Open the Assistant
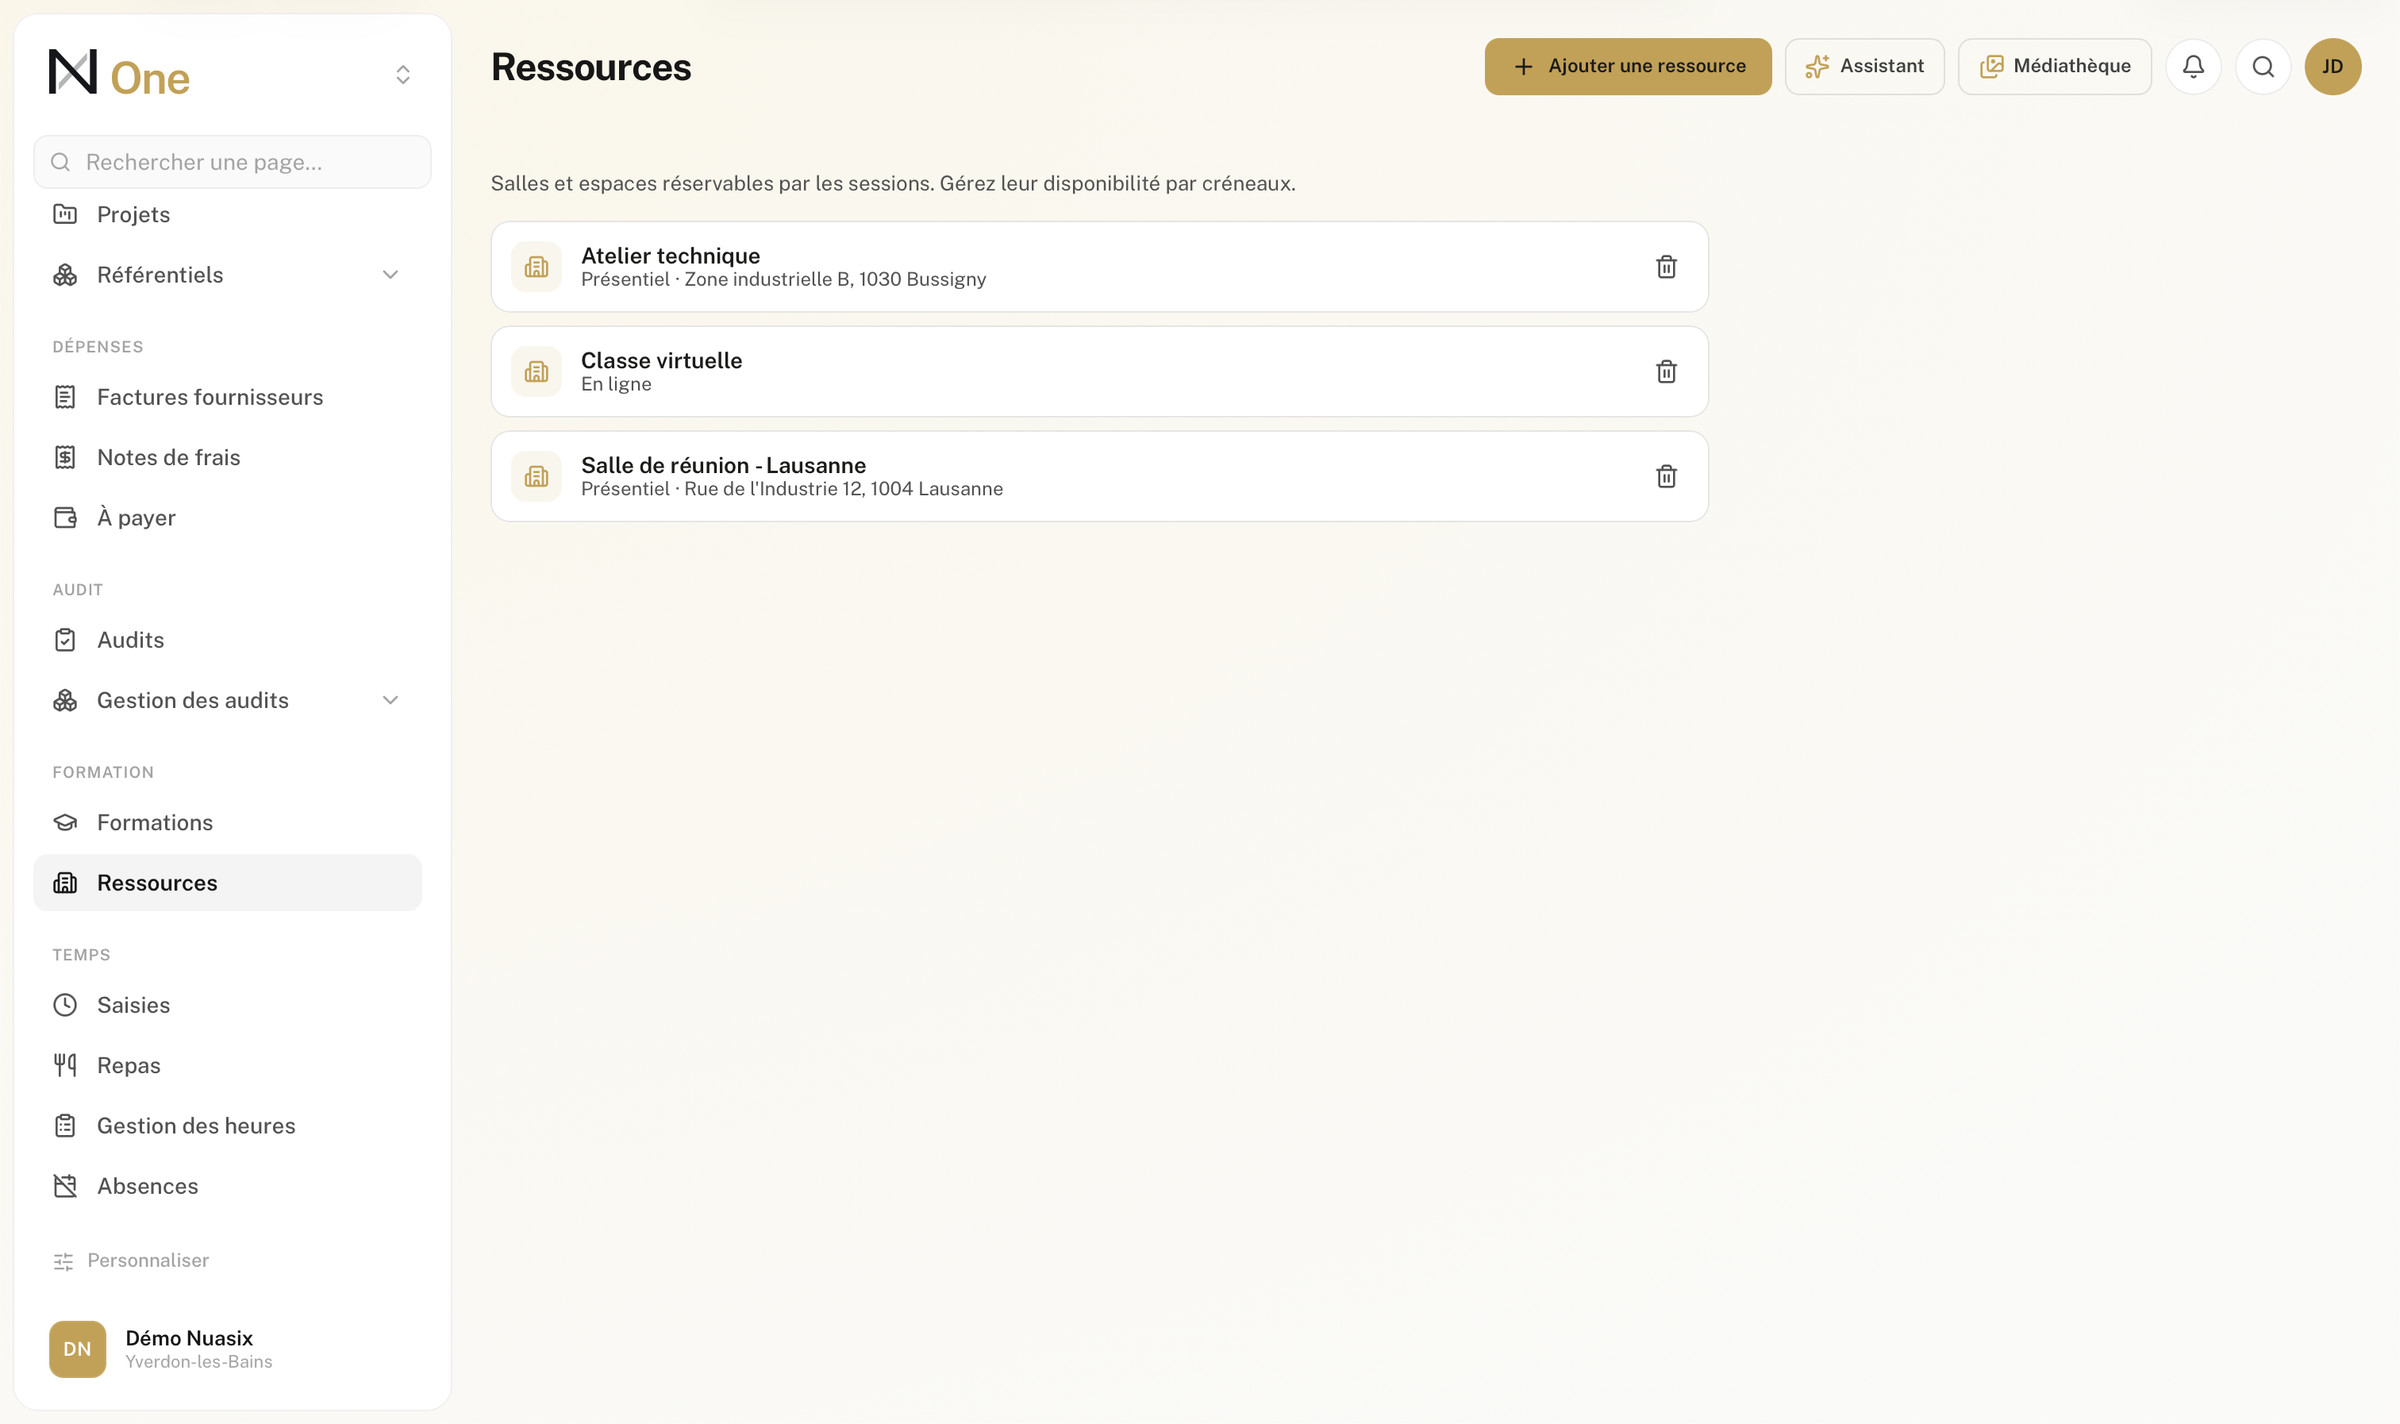Screen dimensions: 2400x1424 point(1864,67)
